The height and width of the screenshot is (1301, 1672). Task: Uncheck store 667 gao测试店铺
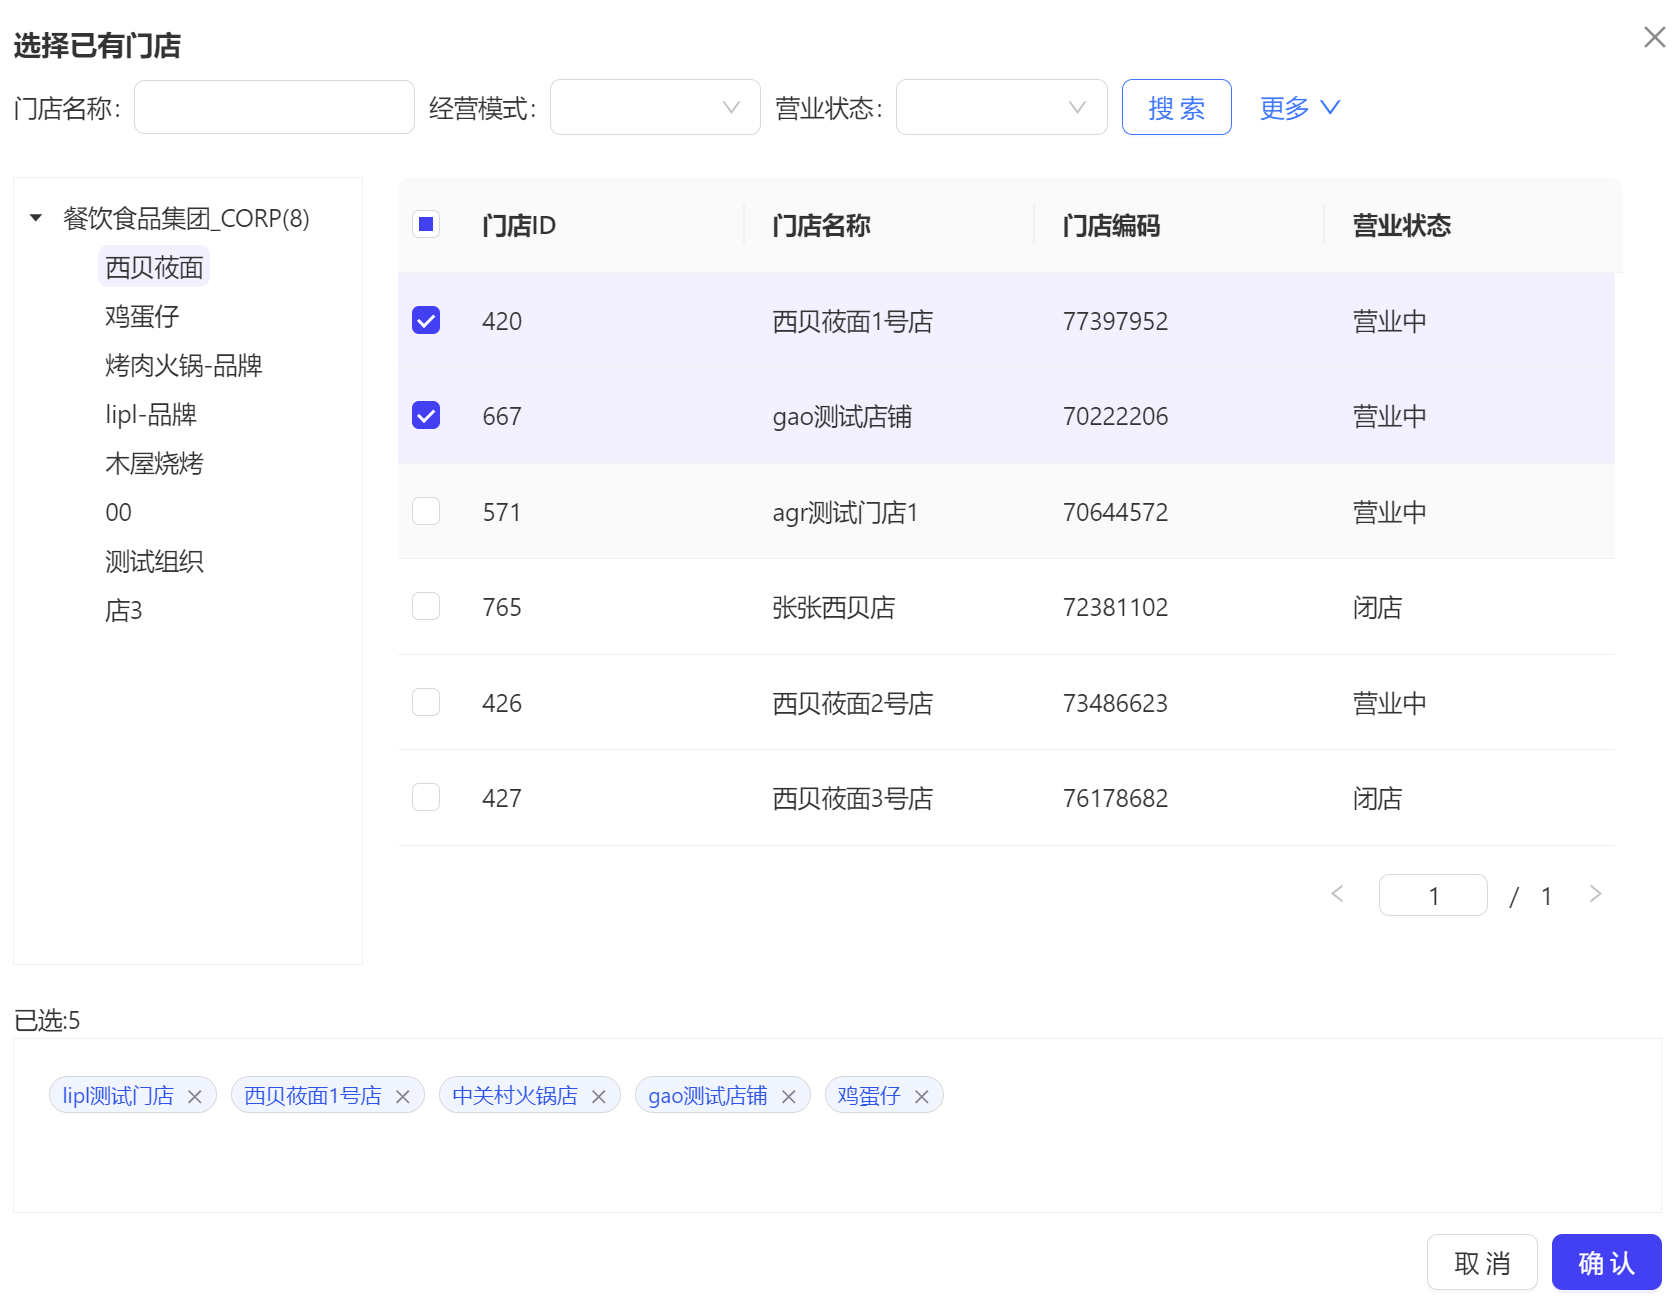[x=426, y=415]
